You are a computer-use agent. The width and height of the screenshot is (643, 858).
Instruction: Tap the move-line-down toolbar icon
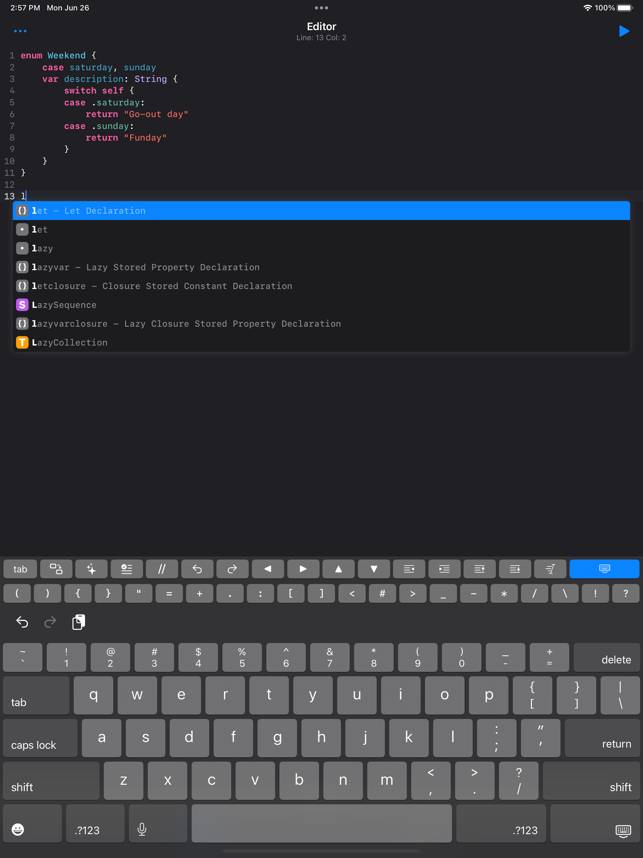click(x=515, y=569)
